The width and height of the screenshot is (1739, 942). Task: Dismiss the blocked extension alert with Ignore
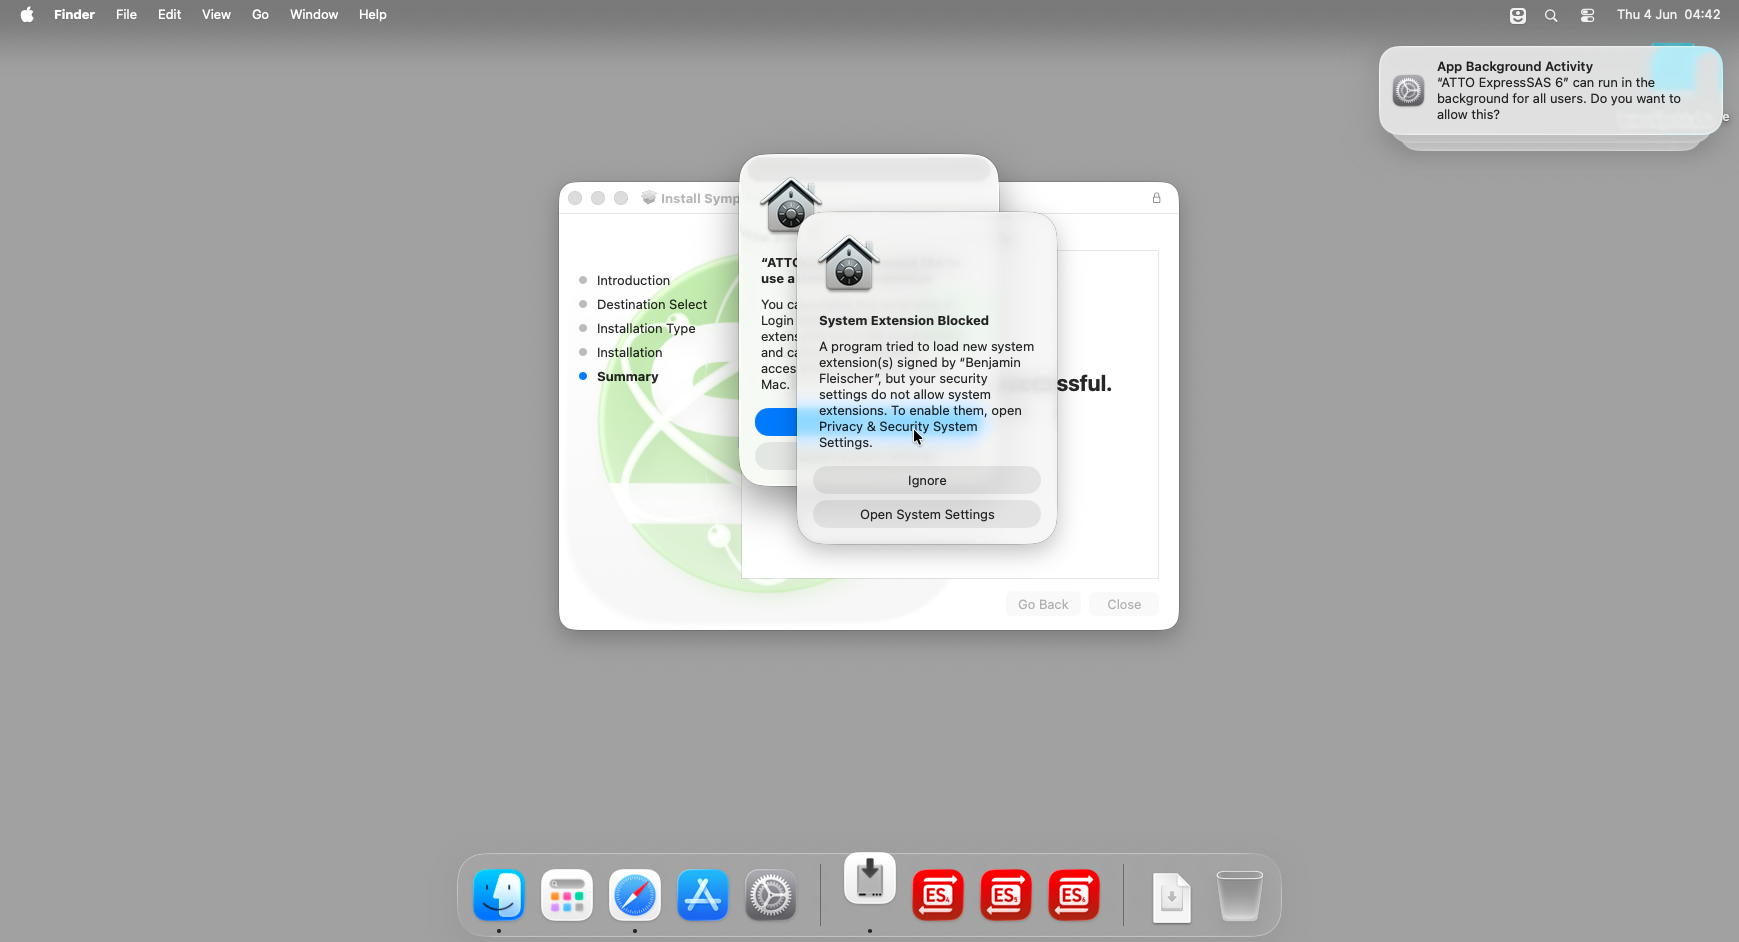[927, 480]
